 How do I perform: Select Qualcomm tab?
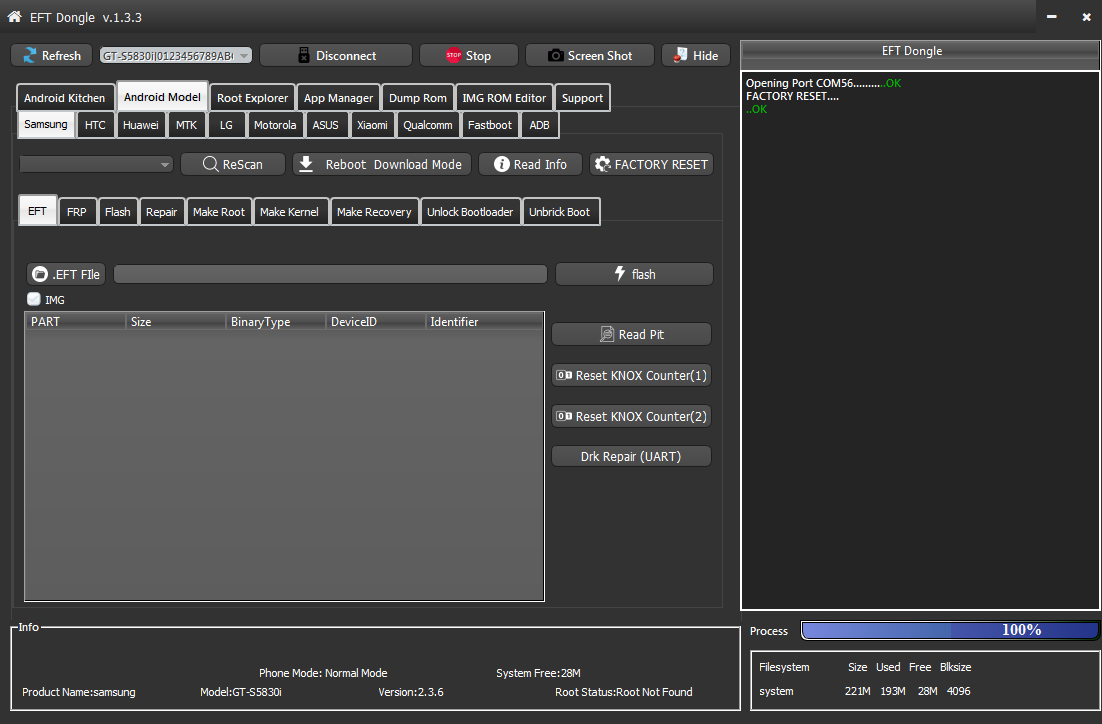point(427,125)
